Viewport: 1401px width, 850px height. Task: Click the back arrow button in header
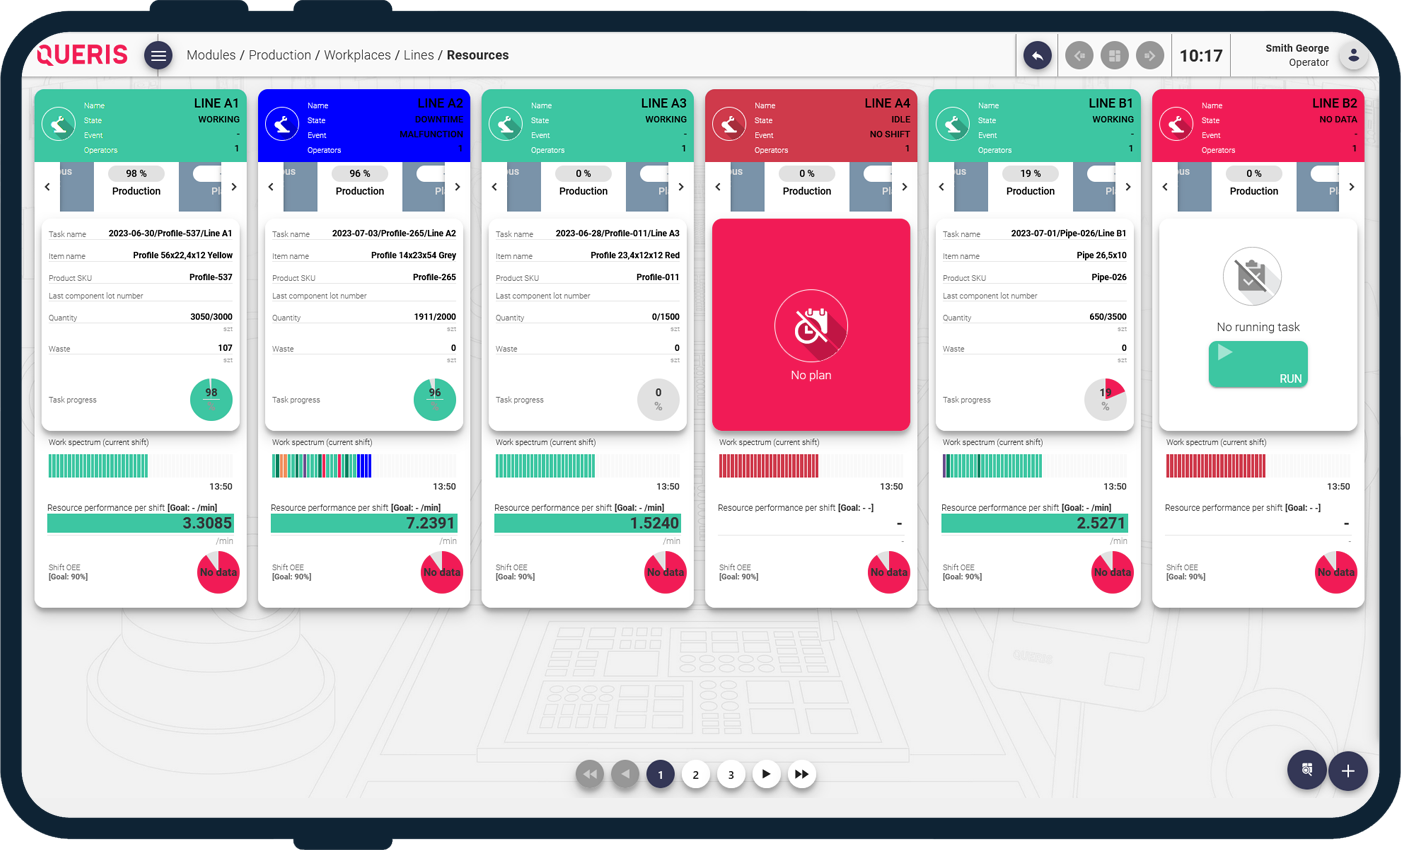1037,56
